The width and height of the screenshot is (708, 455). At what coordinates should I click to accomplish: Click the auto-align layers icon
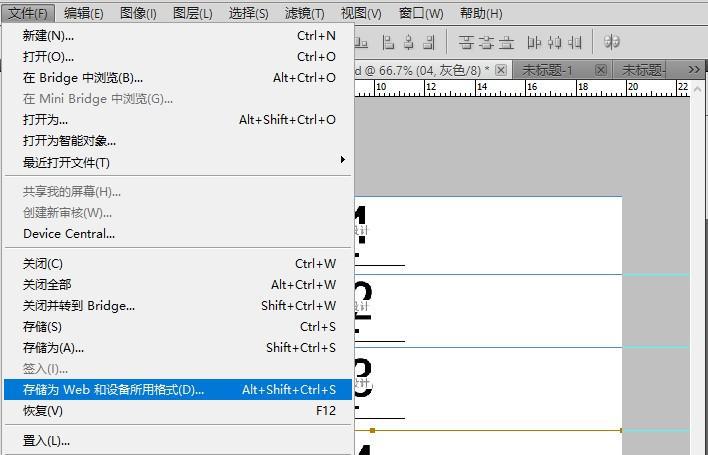(612, 42)
